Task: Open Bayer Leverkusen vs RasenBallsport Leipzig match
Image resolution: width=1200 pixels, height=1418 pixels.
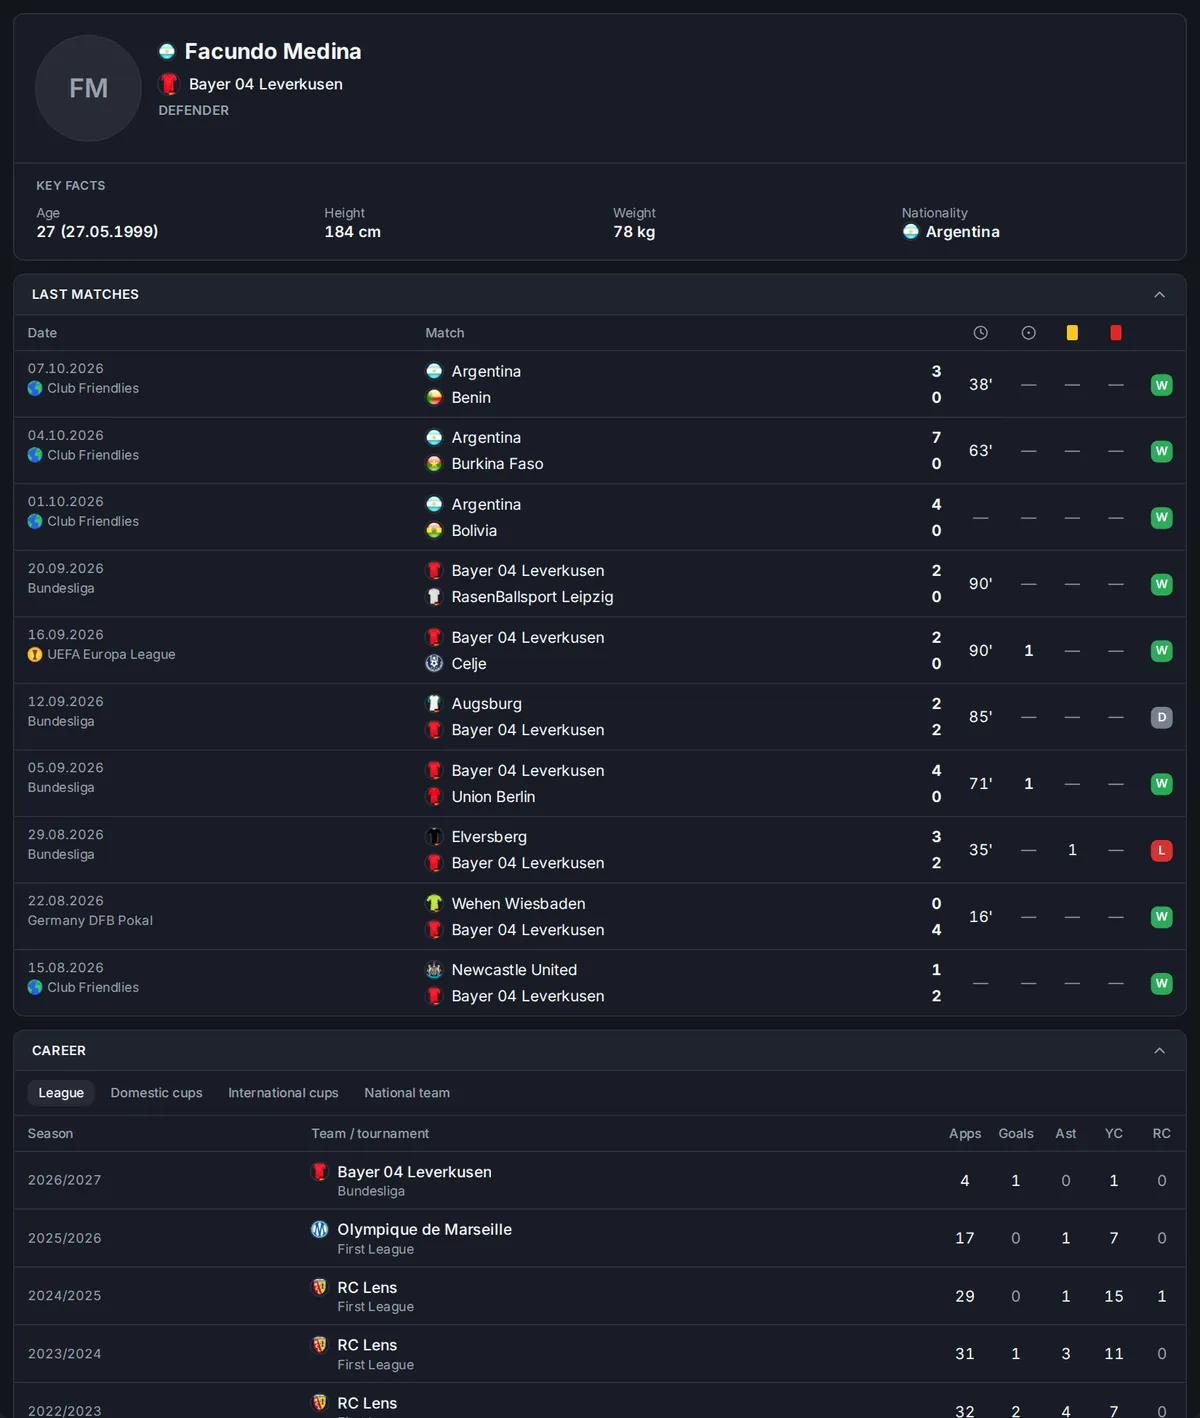Action: (600, 584)
